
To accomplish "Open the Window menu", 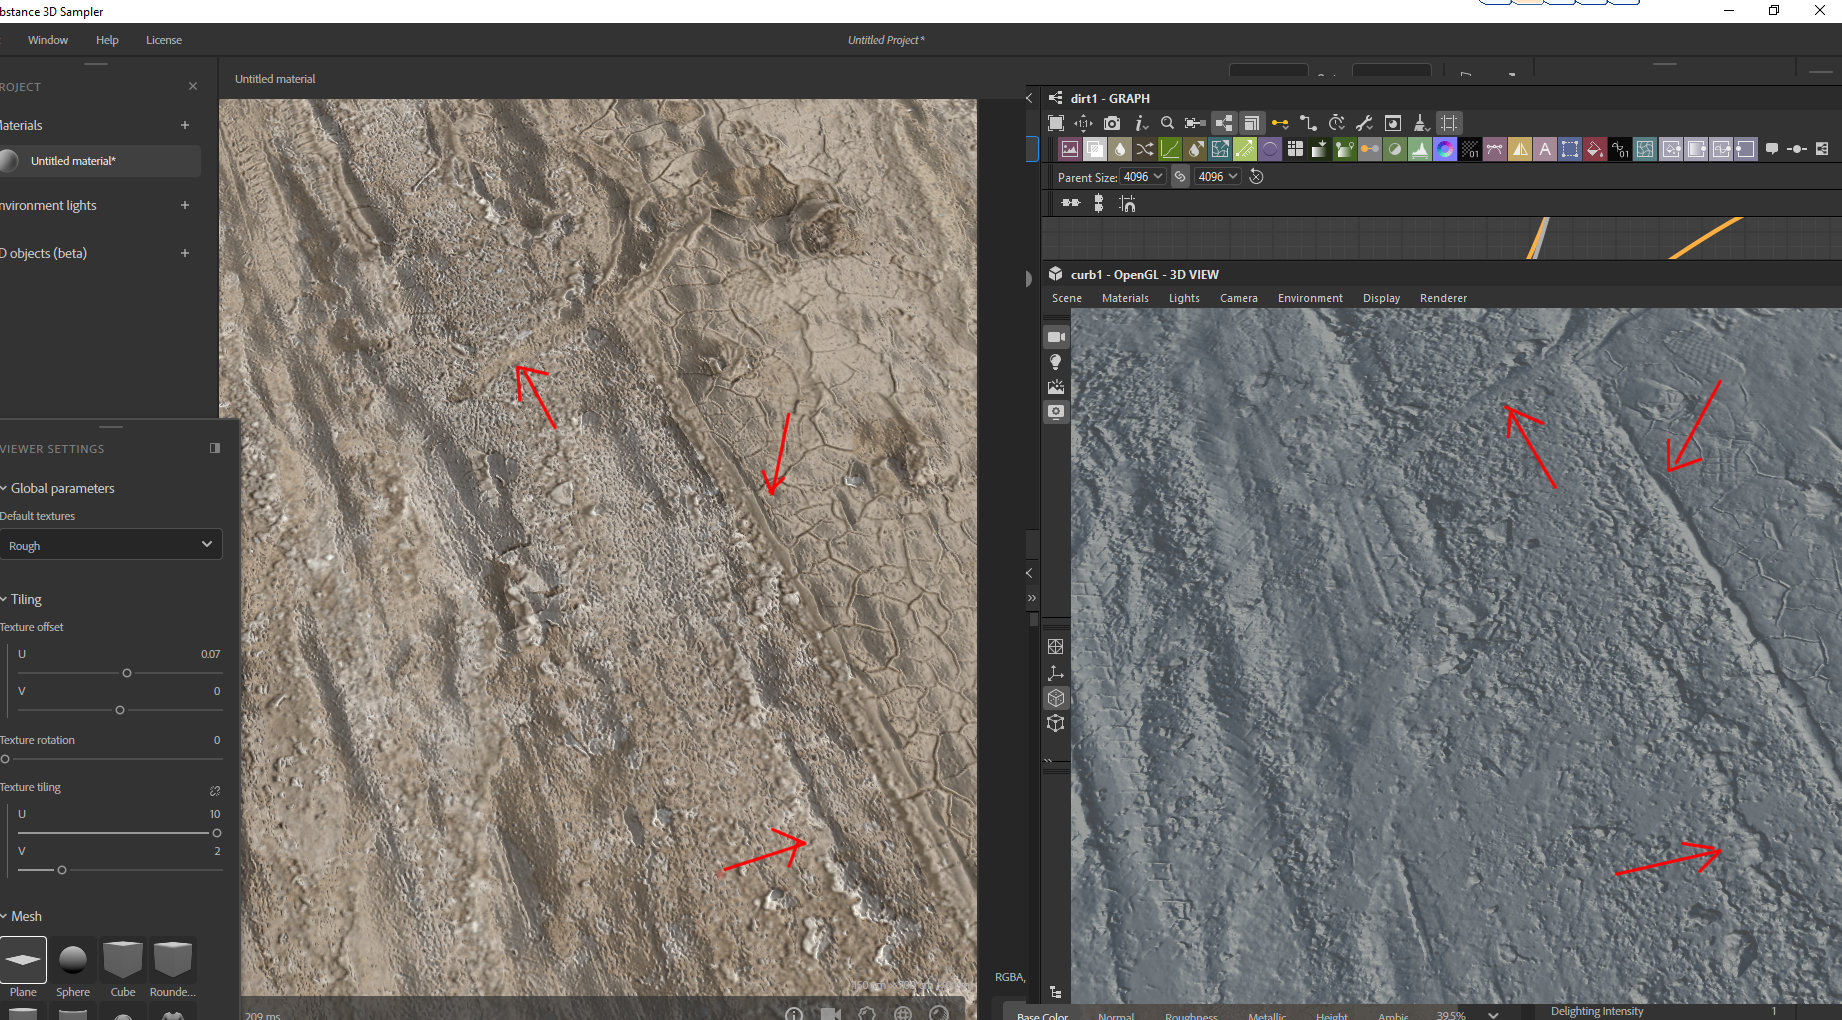I will pyautogui.click(x=47, y=40).
